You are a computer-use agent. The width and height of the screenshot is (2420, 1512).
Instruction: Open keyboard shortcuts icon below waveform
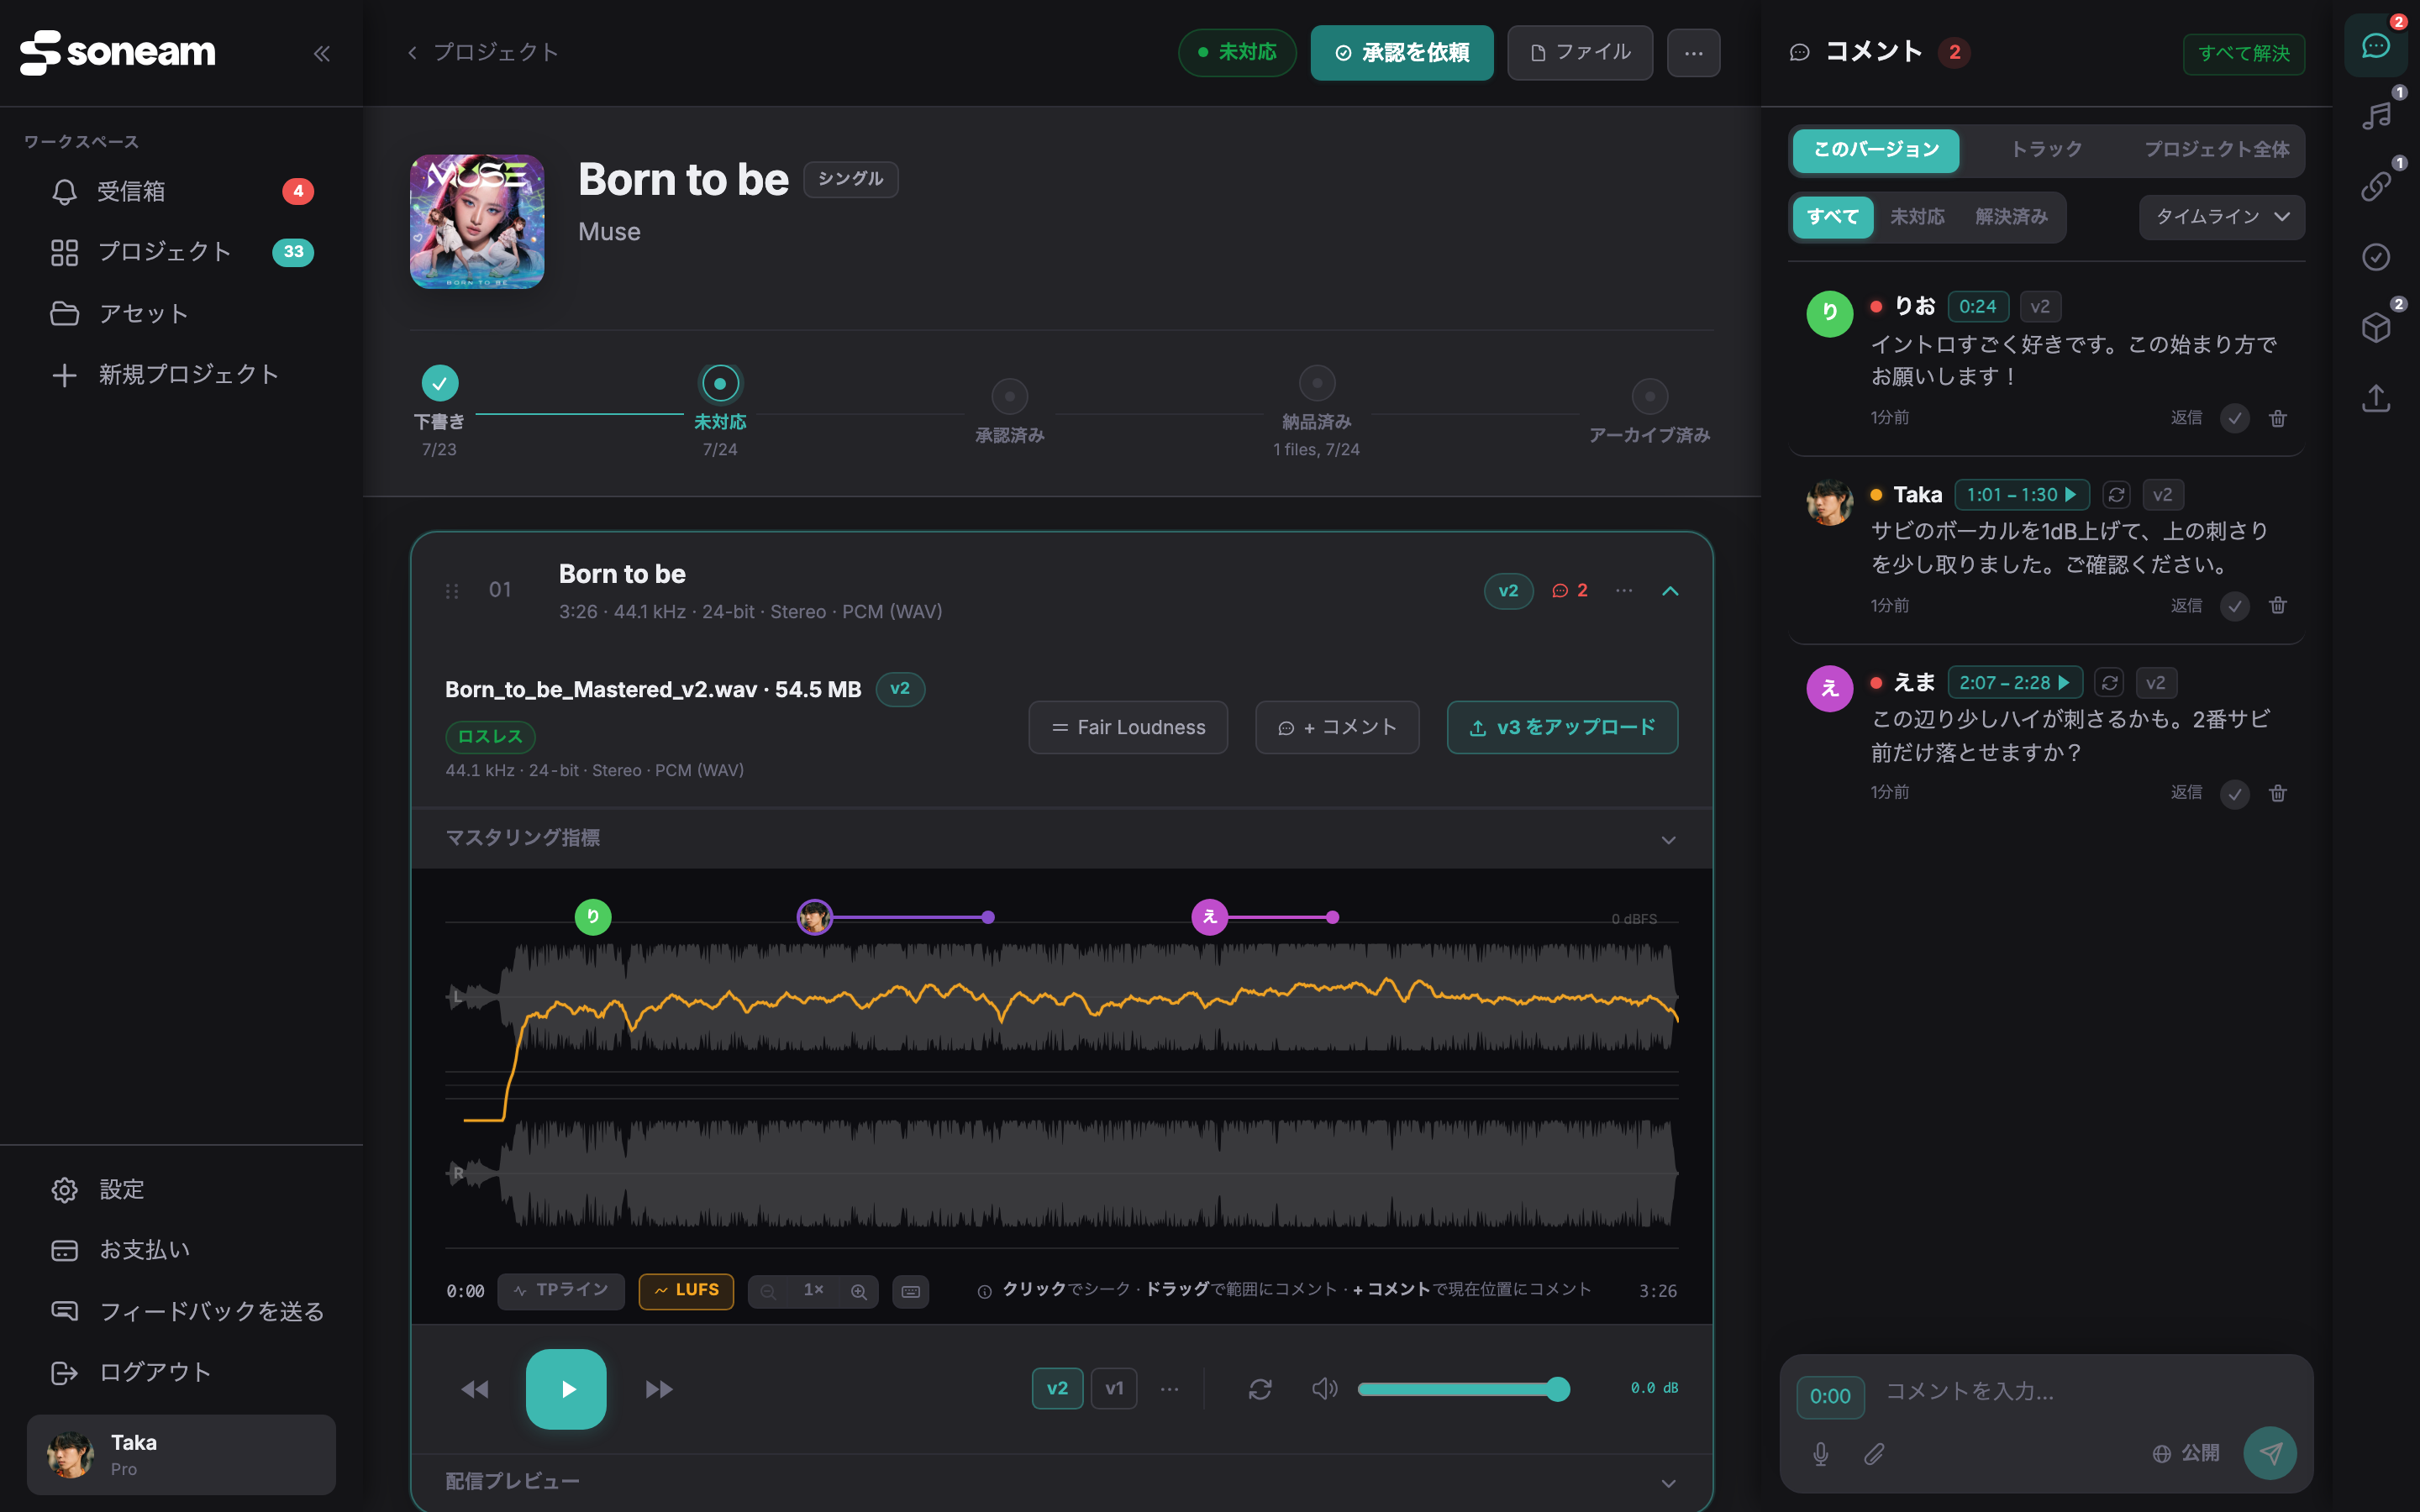[911, 1291]
